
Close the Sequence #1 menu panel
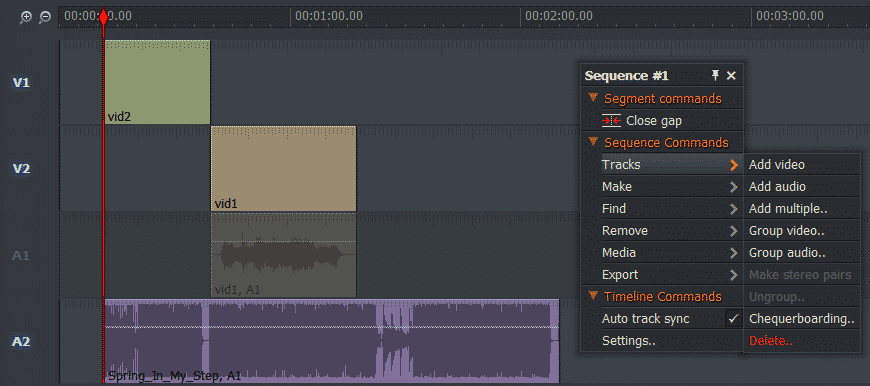731,76
